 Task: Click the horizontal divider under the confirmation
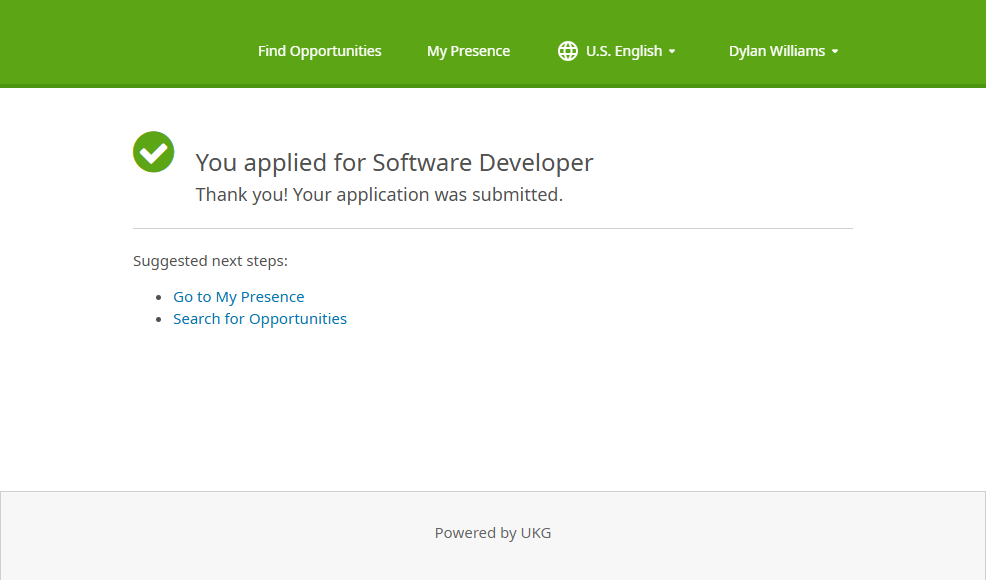(492, 228)
